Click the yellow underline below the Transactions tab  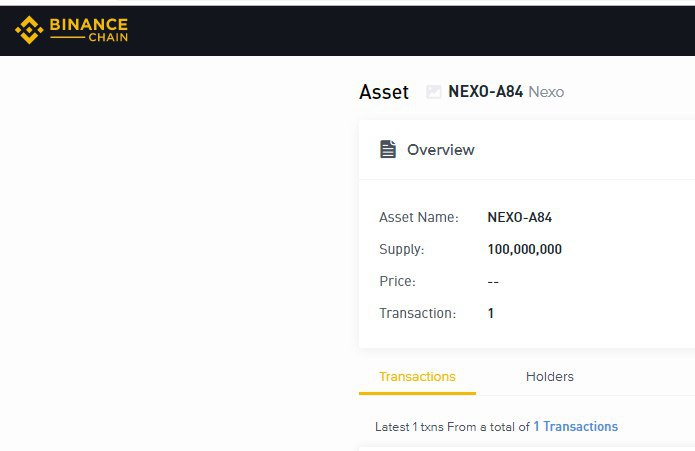(417, 393)
